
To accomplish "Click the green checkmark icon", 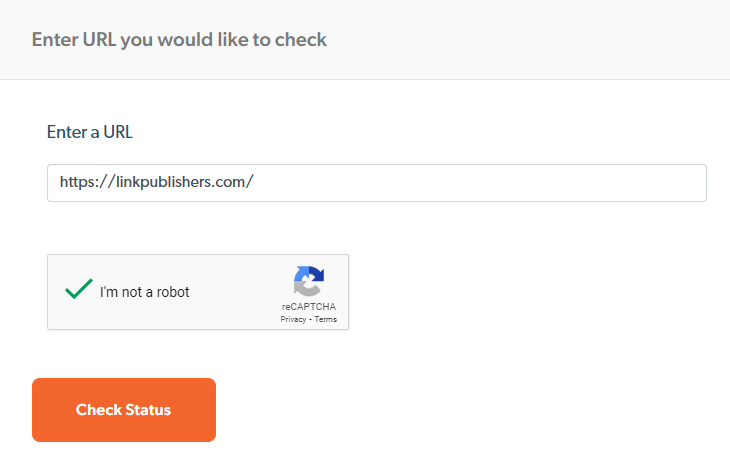I will (78, 290).
